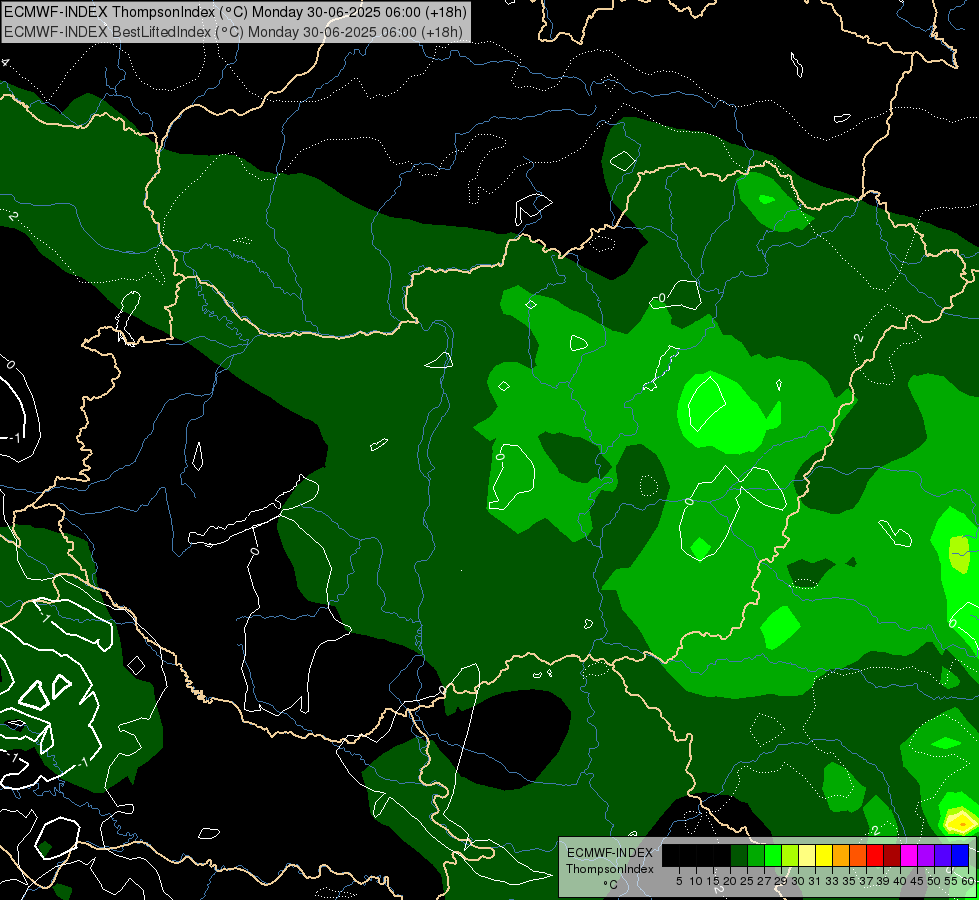
Task: Click the legend tick label '39'
Action: click(883, 881)
